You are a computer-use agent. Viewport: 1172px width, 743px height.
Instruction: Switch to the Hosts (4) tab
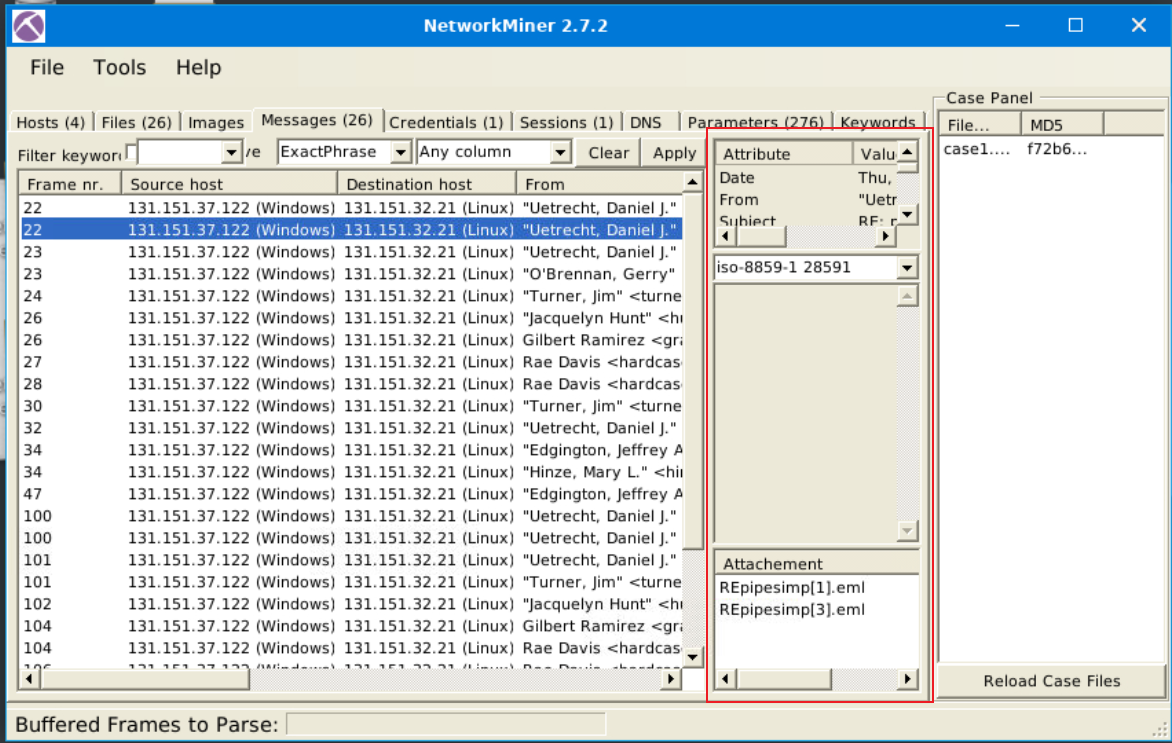click(x=51, y=123)
